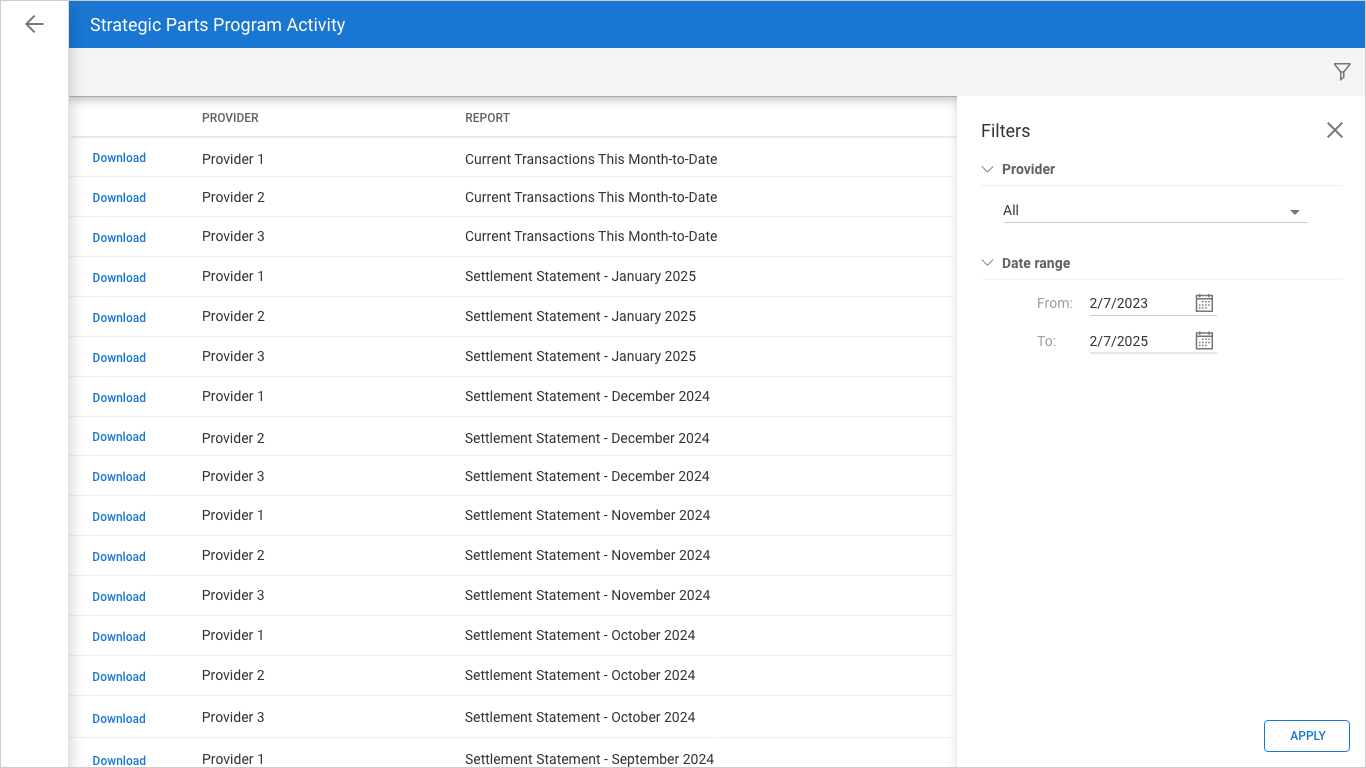Click the To date input field

(x=1138, y=341)
